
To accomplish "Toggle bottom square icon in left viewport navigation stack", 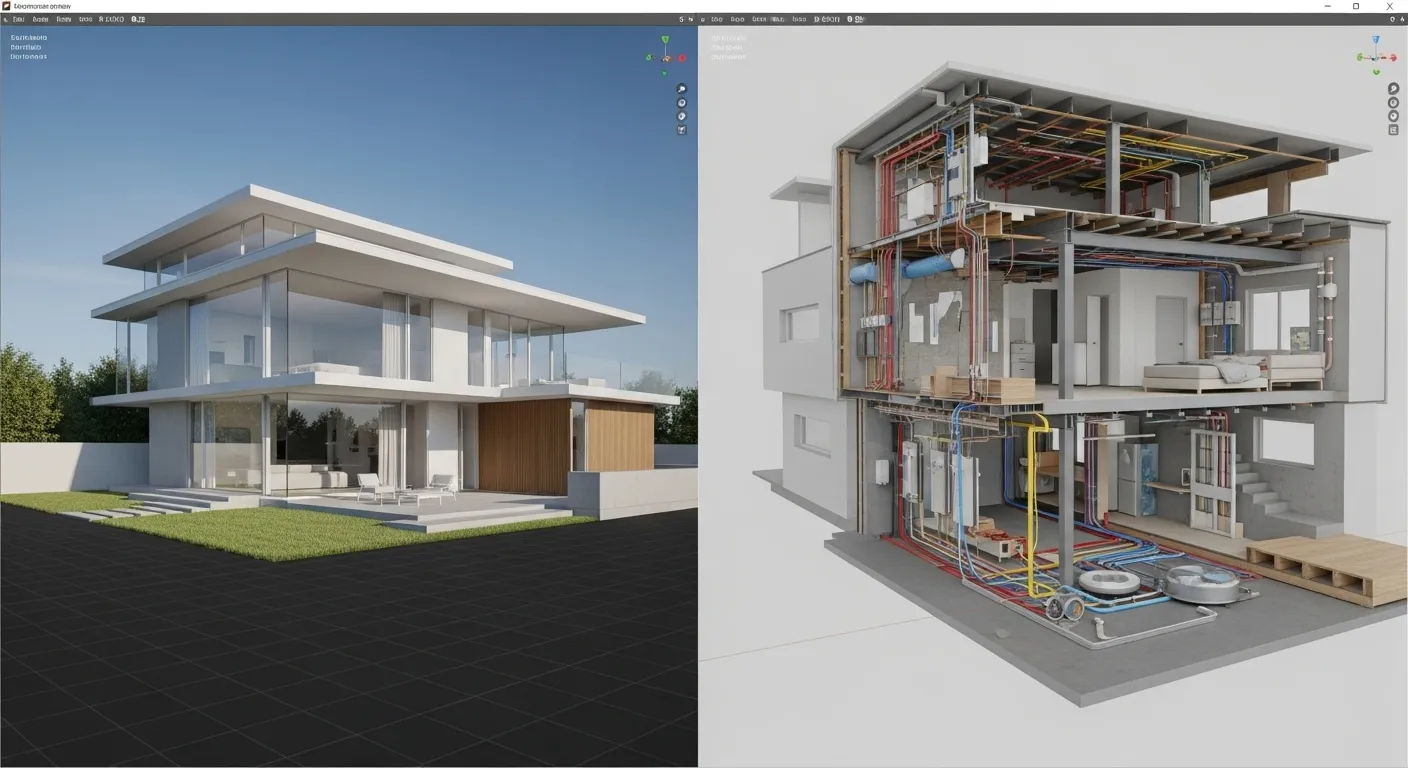I will (682, 130).
